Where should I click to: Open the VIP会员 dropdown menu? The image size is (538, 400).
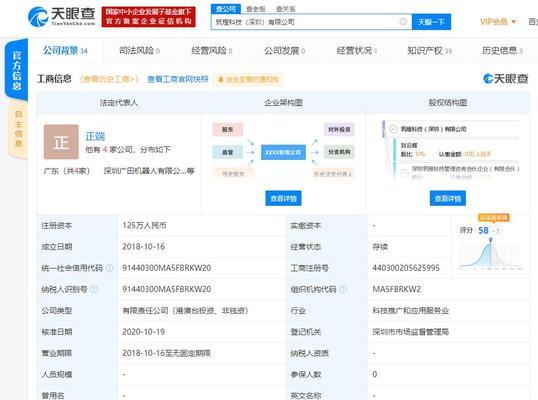(498, 22)
